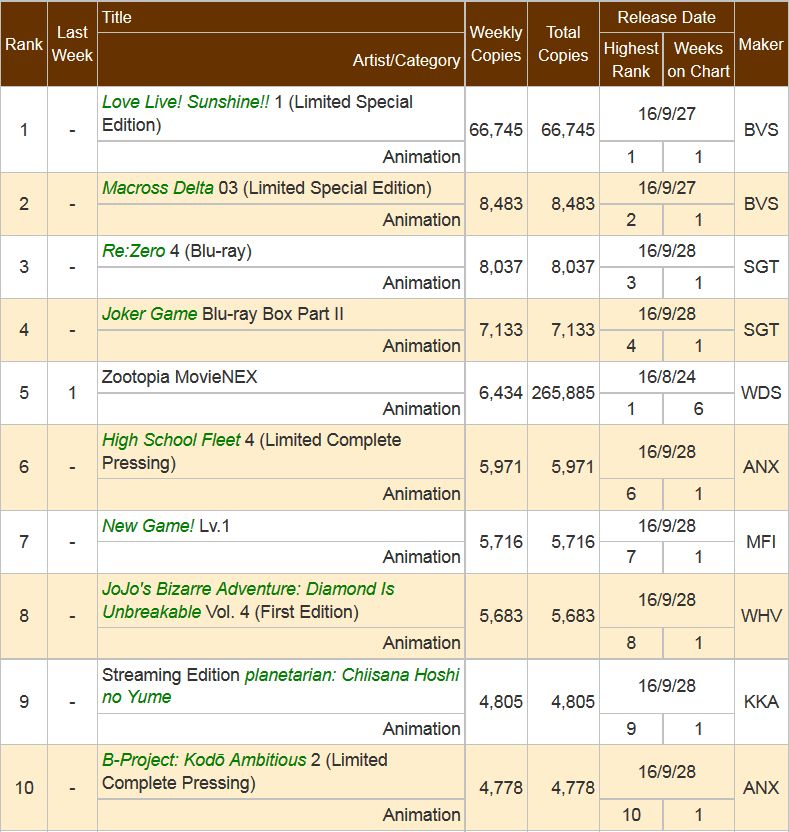
Task: Select the Highest Rank header cell
Action: (631, 60)
